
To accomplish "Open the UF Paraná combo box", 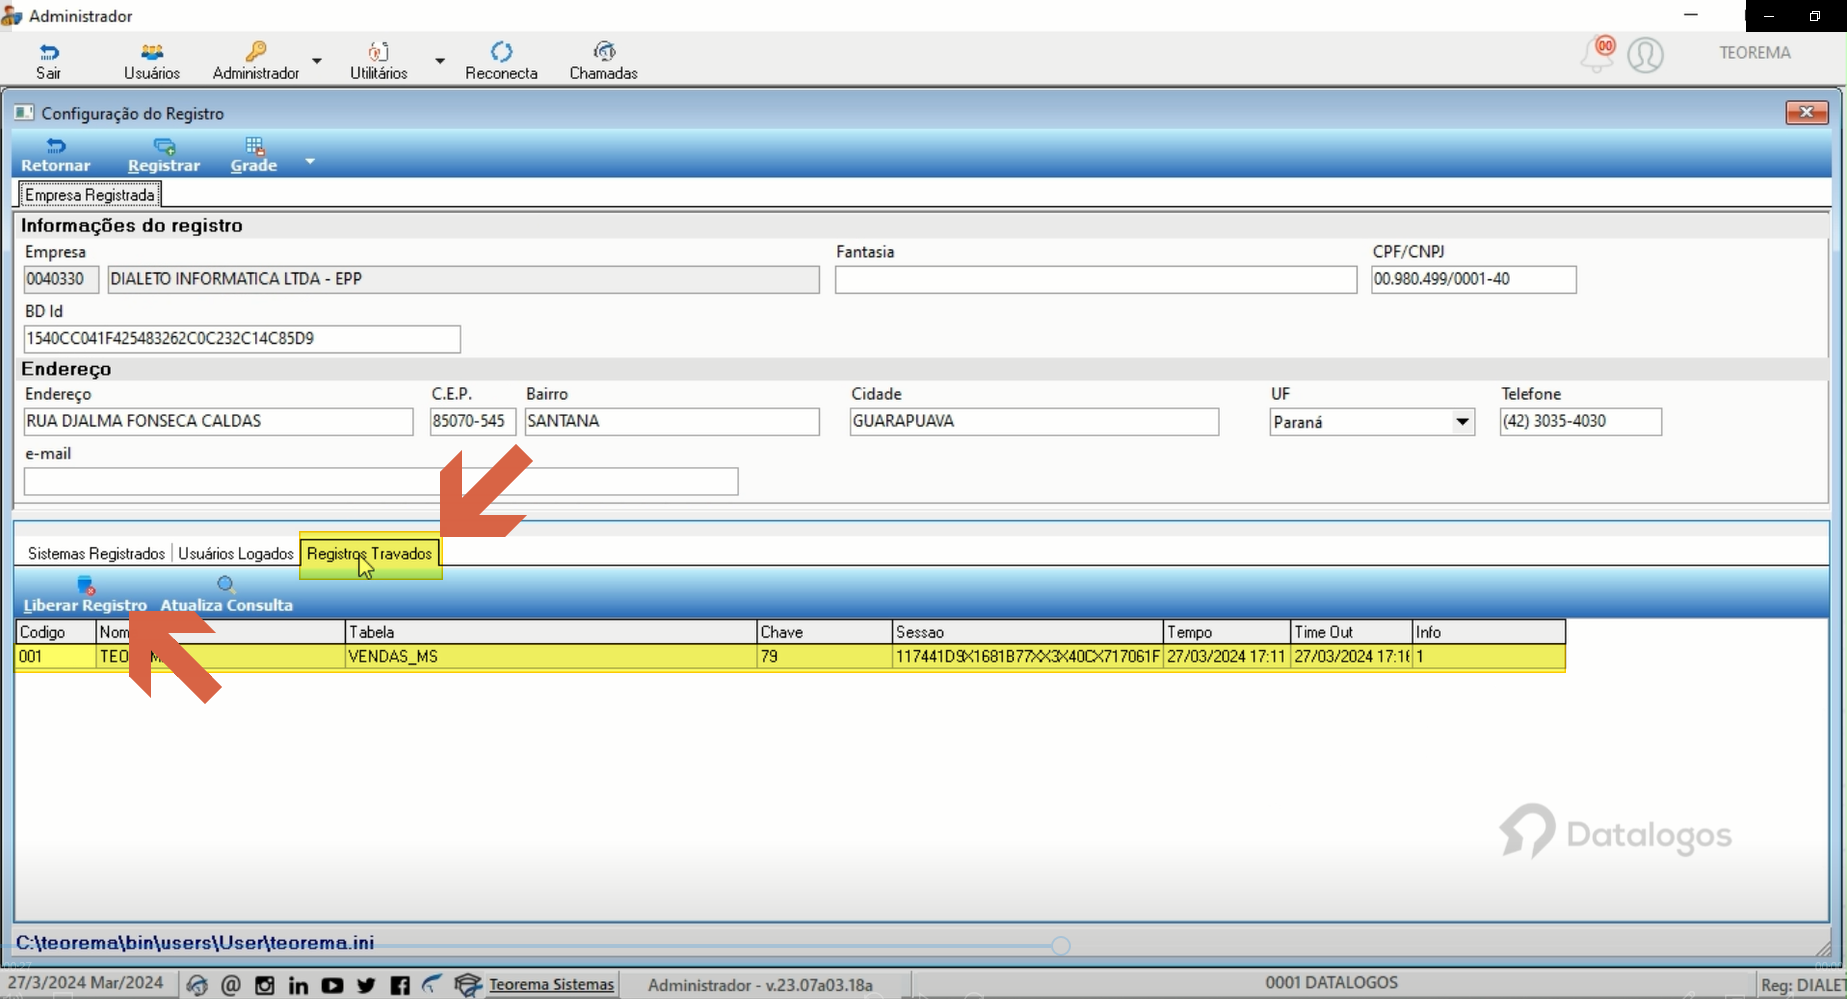I will tap(1372, 422).
